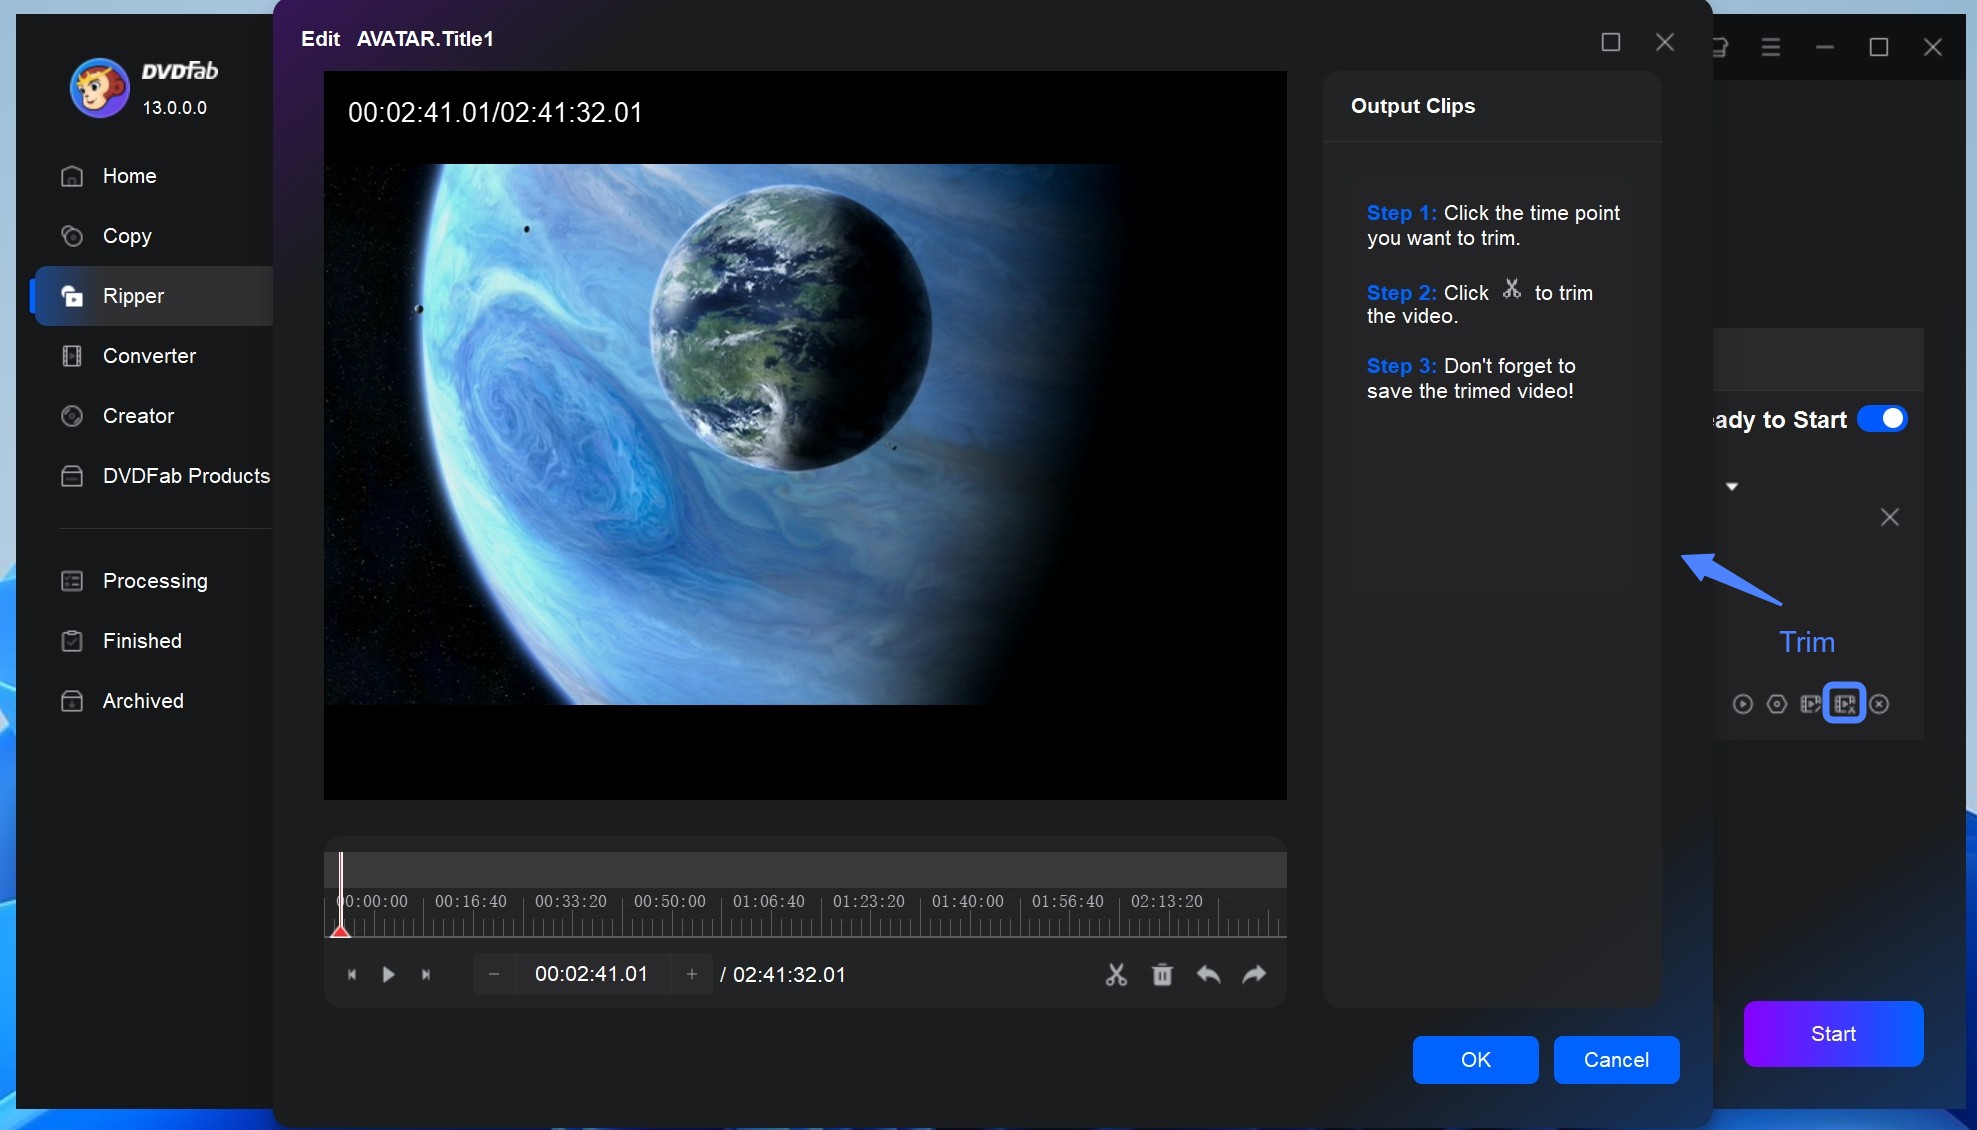Open the video edit icon in task row
The image size is (1977, 1130).
(1810, 704)
